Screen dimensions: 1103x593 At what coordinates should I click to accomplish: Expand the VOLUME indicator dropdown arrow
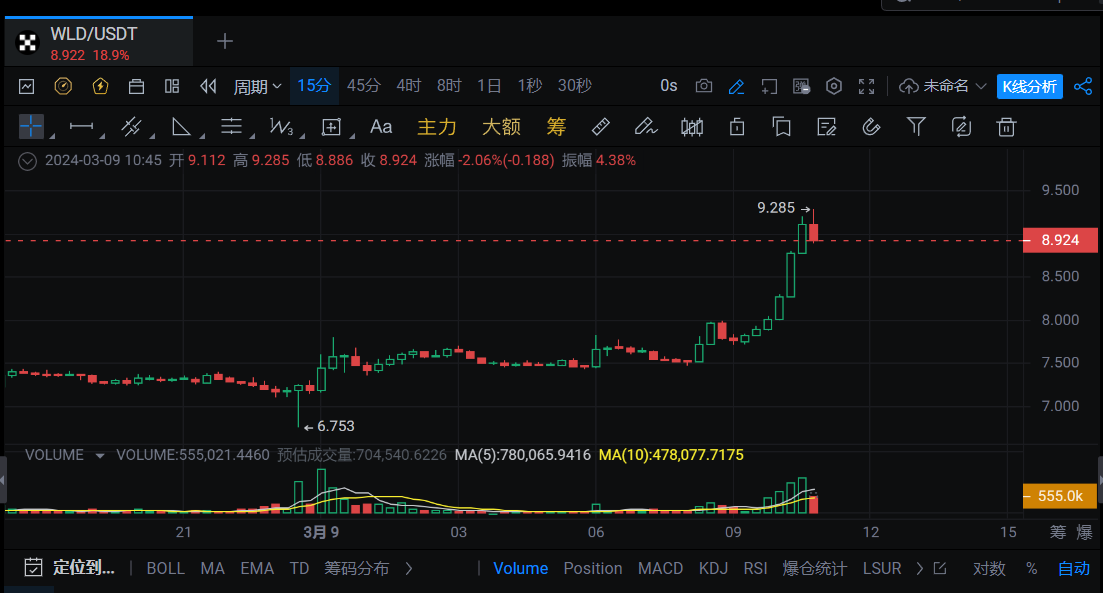point(100,456)
